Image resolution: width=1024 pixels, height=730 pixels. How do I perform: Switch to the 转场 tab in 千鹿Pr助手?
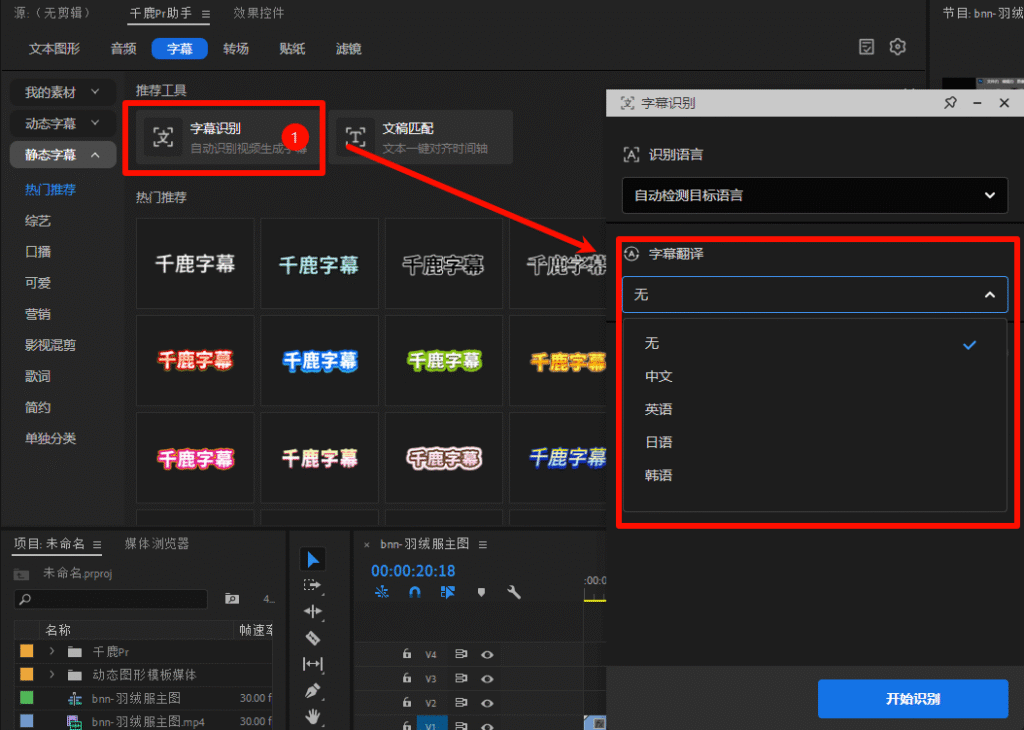coord(236,48)
